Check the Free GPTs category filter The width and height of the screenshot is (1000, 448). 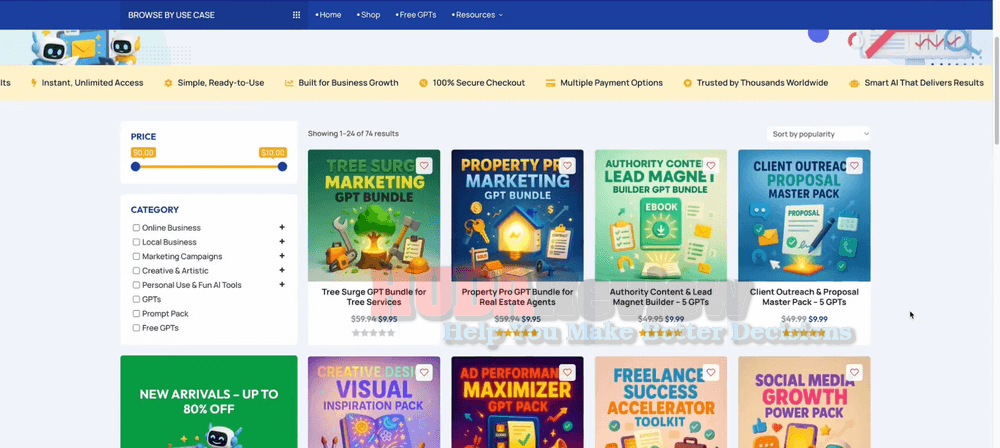coord(136,328)
